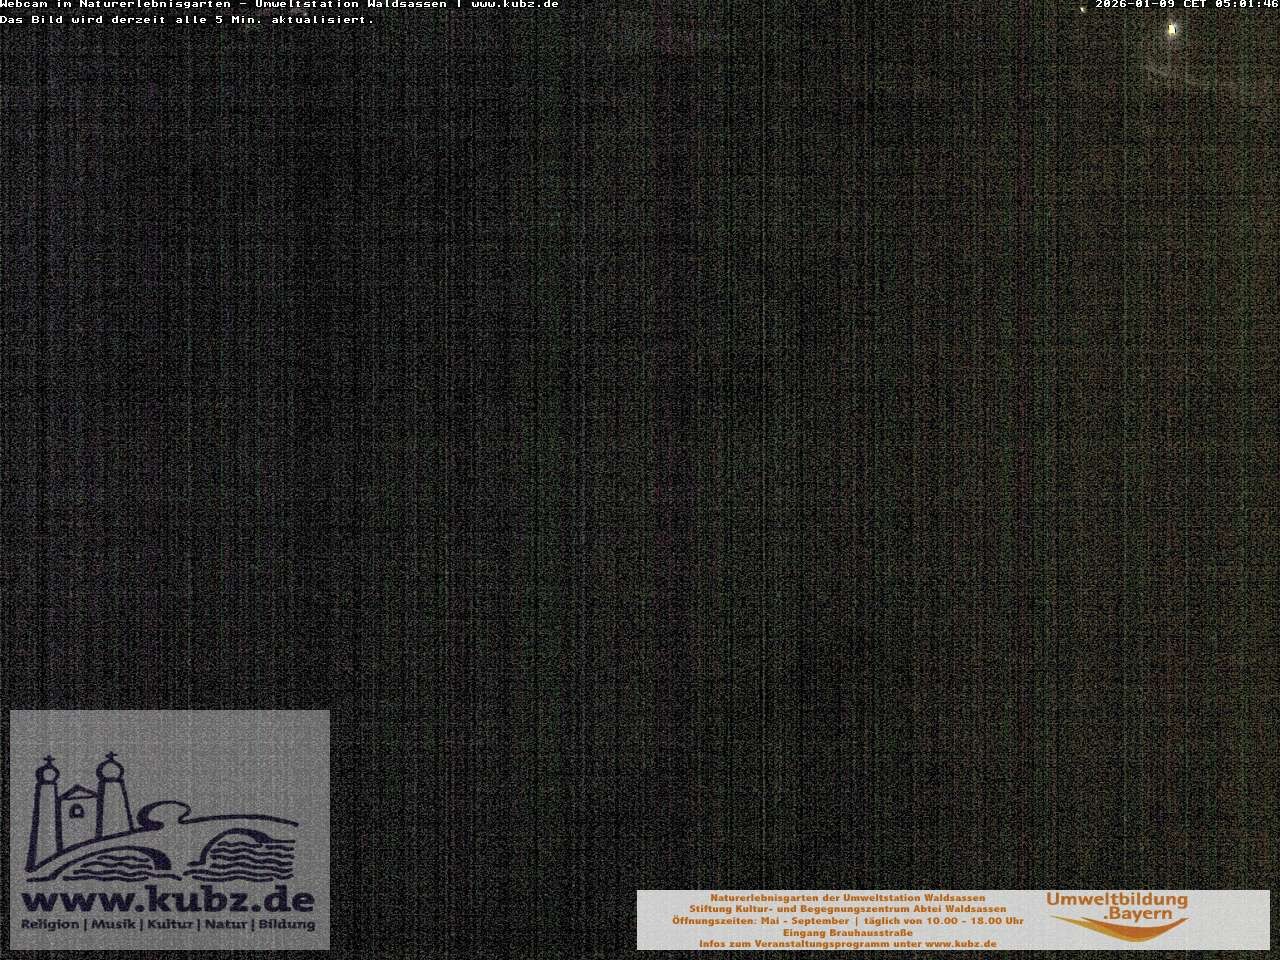Select the Kultur label under the logo

point(170,925)
